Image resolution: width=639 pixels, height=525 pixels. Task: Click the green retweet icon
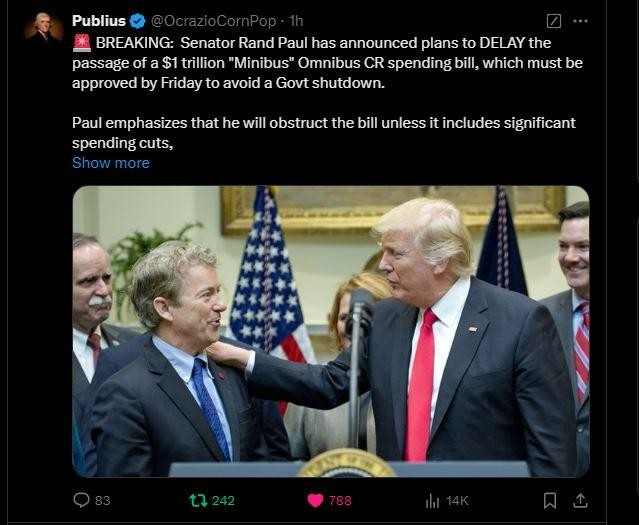point(198,501)
